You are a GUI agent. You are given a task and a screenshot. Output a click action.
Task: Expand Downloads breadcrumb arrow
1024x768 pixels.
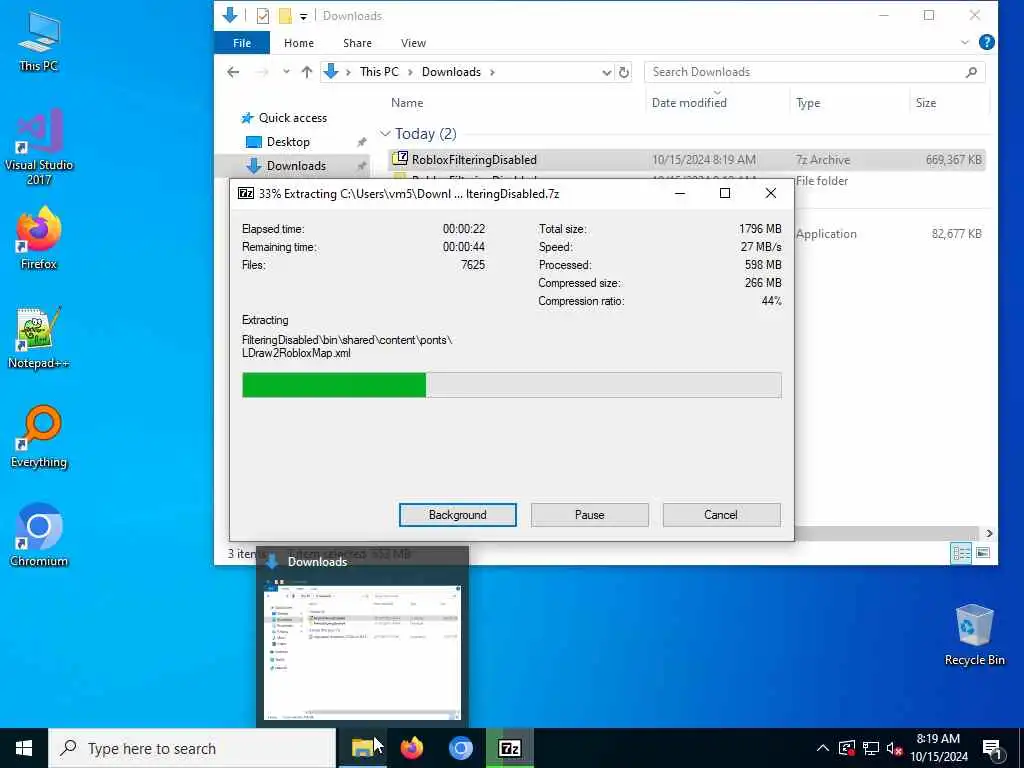pyautogui.click(x=492, y=72)
